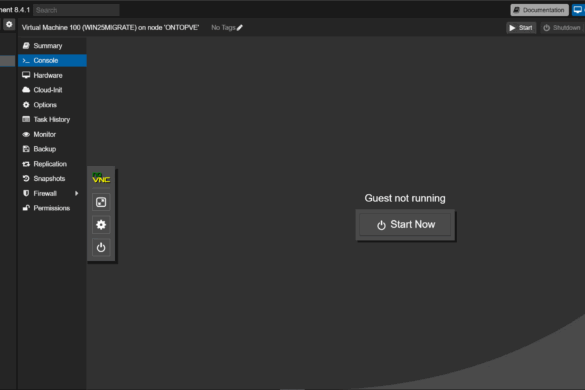Viewport: 585px width, 390px height.
Task: Click the Hardware monitor icon
Action: coord(26,75)
